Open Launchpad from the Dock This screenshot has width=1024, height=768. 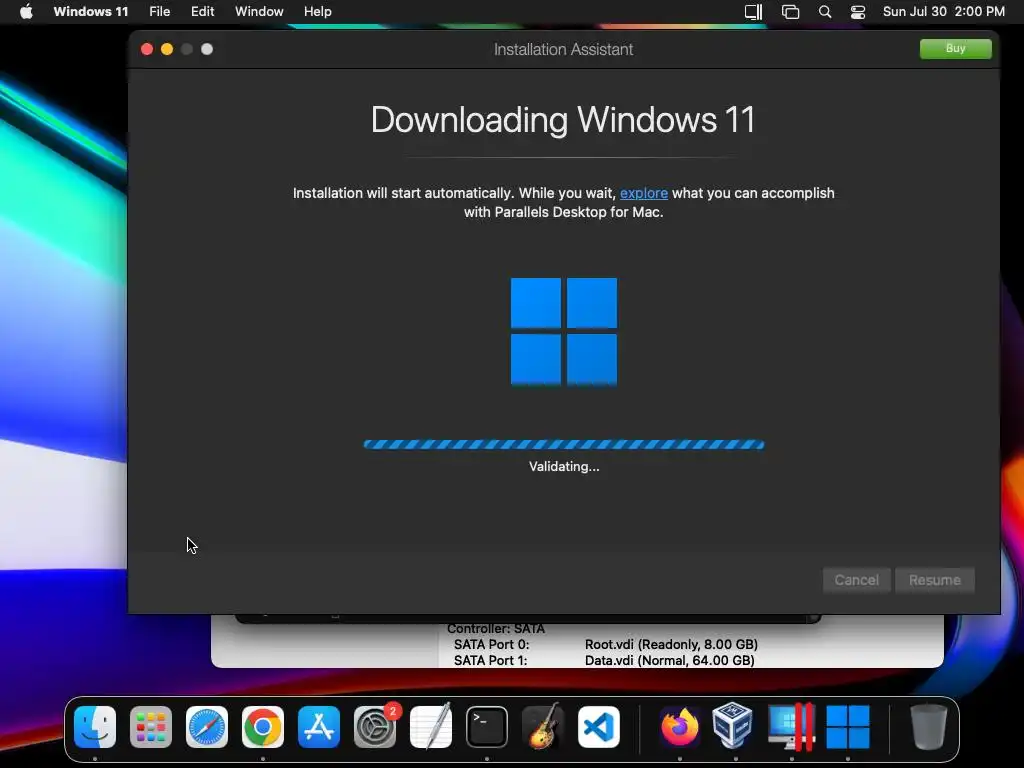coord(151,727)
